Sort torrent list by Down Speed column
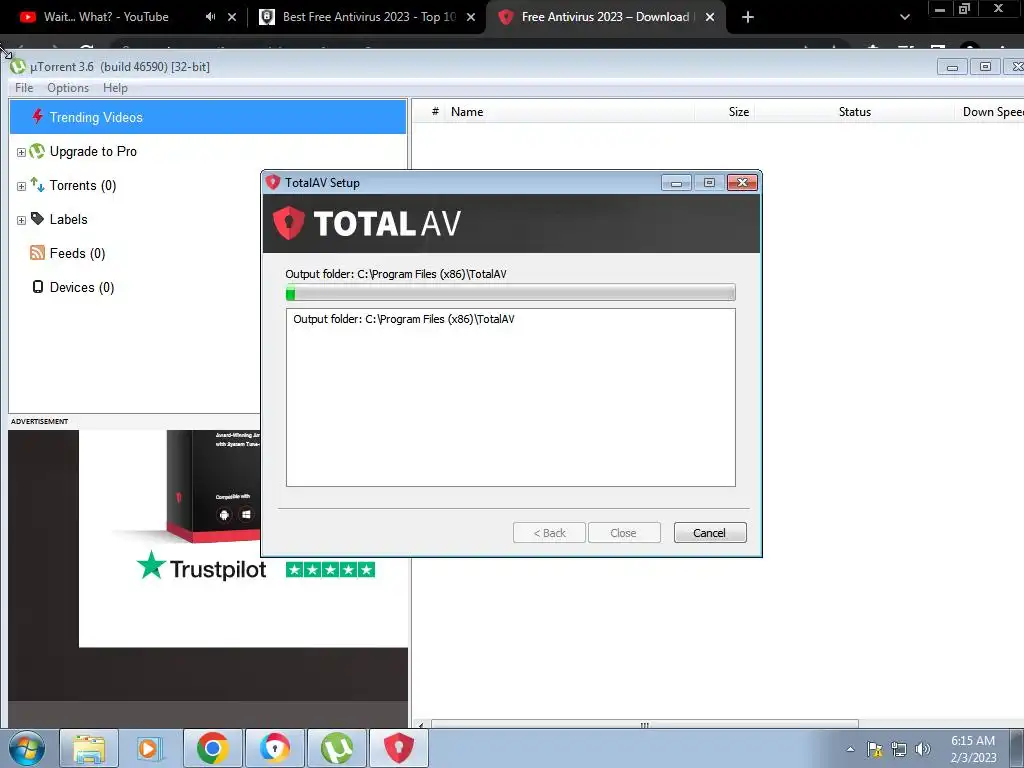 [x=993, y=112]
